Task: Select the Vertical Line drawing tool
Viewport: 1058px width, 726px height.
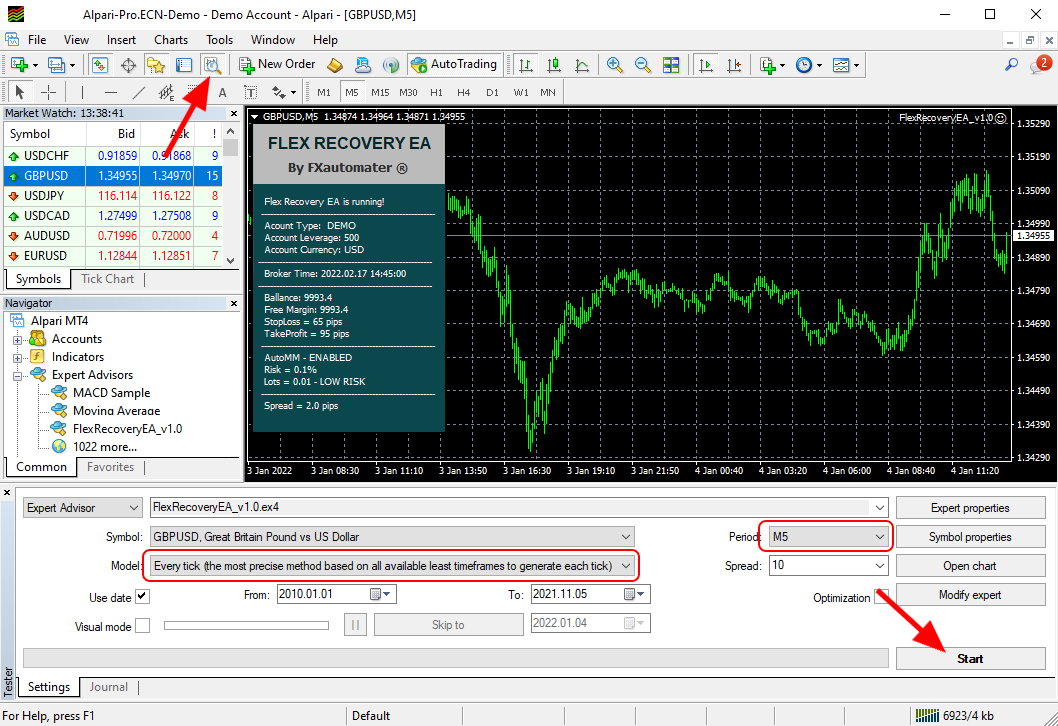Action: [x=82, y=92]
